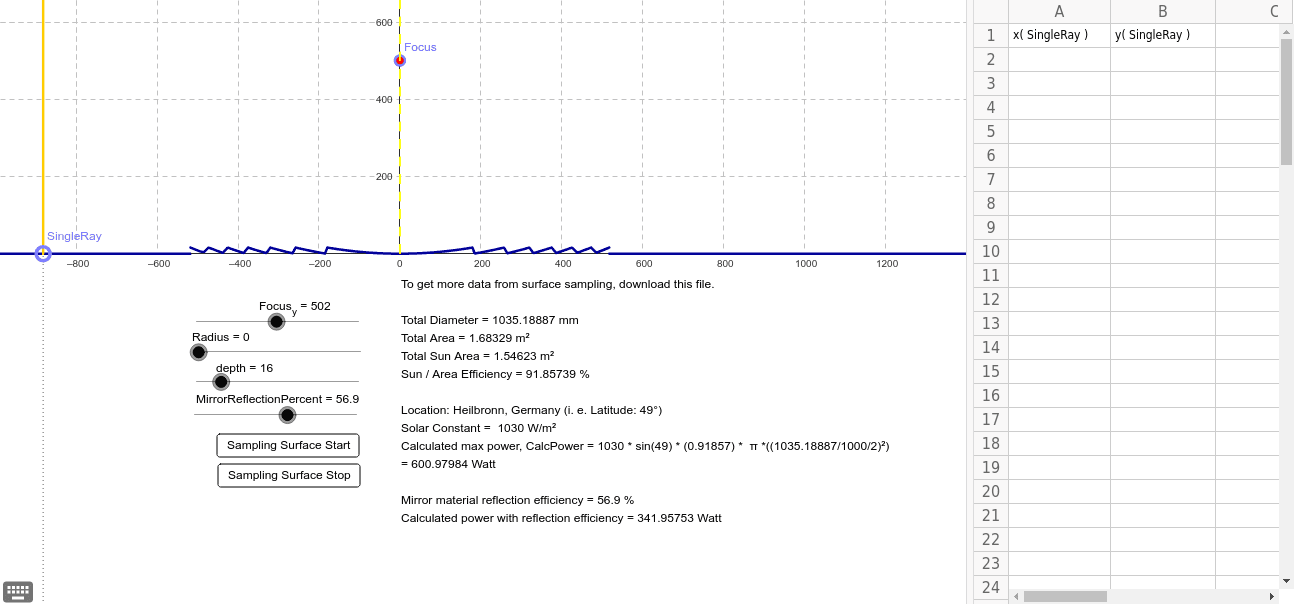Click the Location: Heilbronn, Germany text

(532, 410)
